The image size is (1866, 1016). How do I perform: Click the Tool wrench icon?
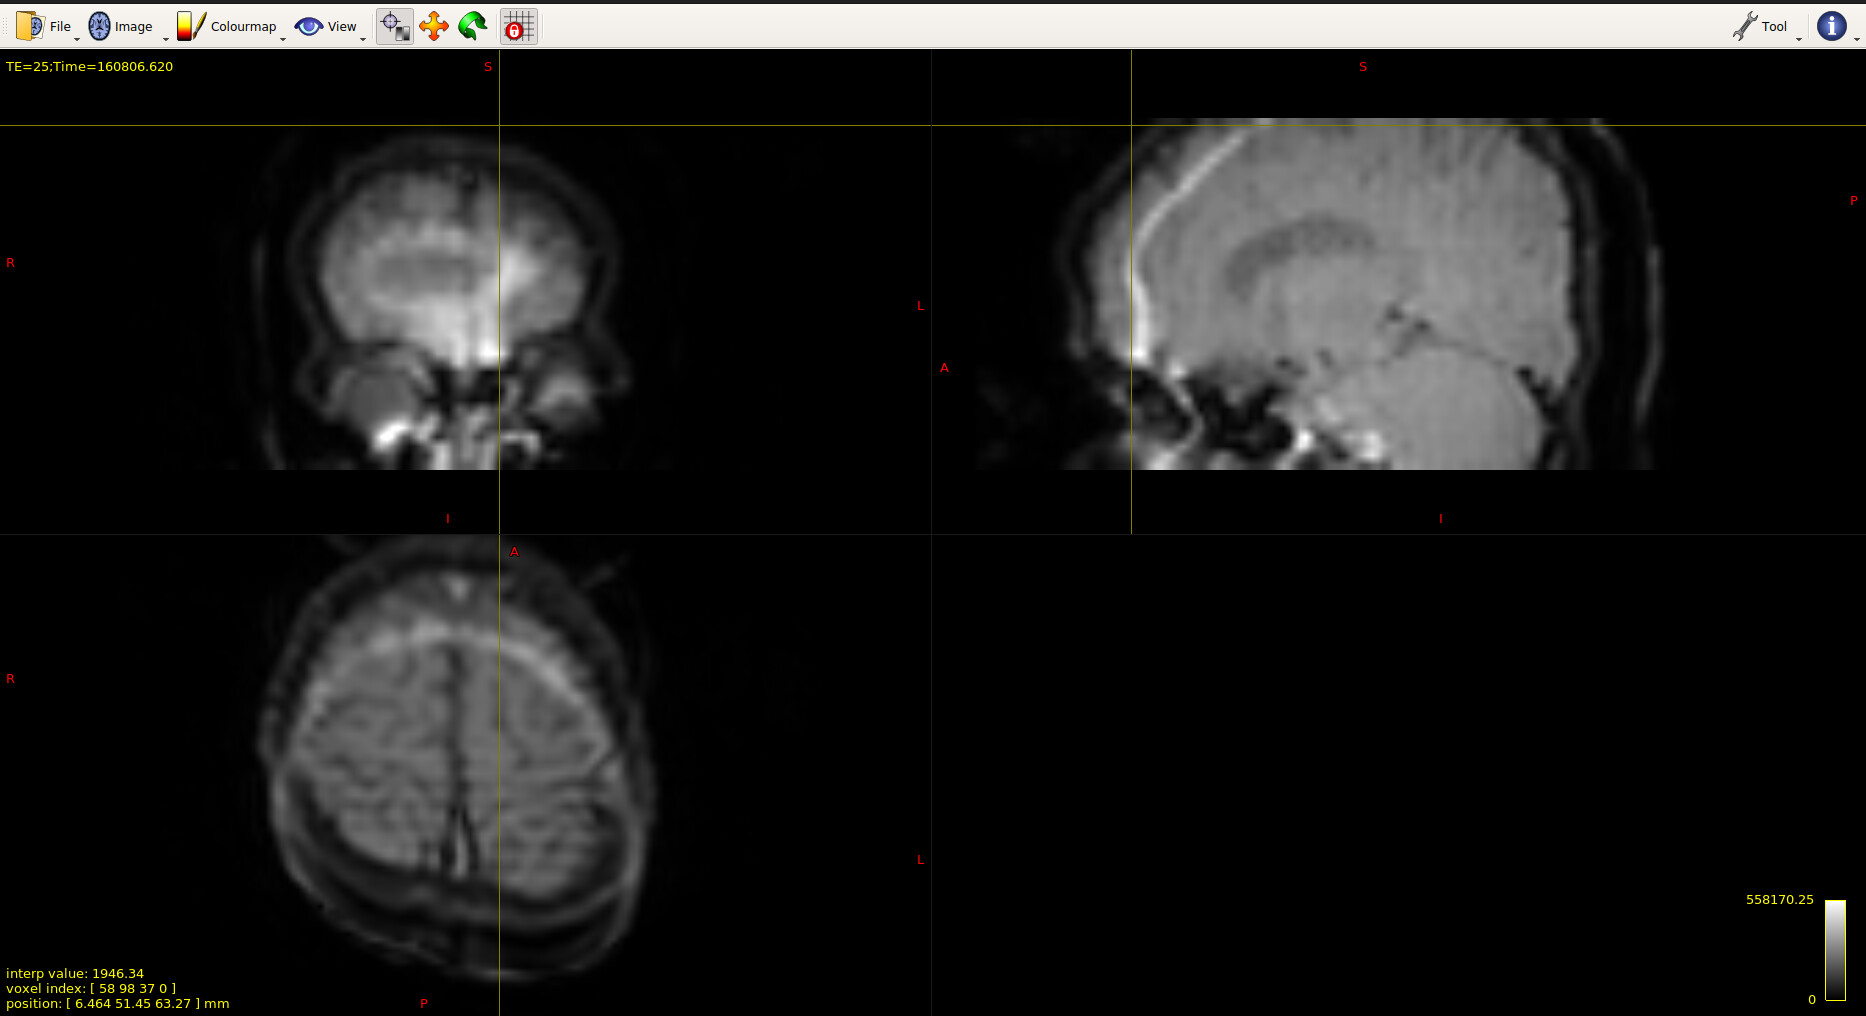click(1745, 26)
